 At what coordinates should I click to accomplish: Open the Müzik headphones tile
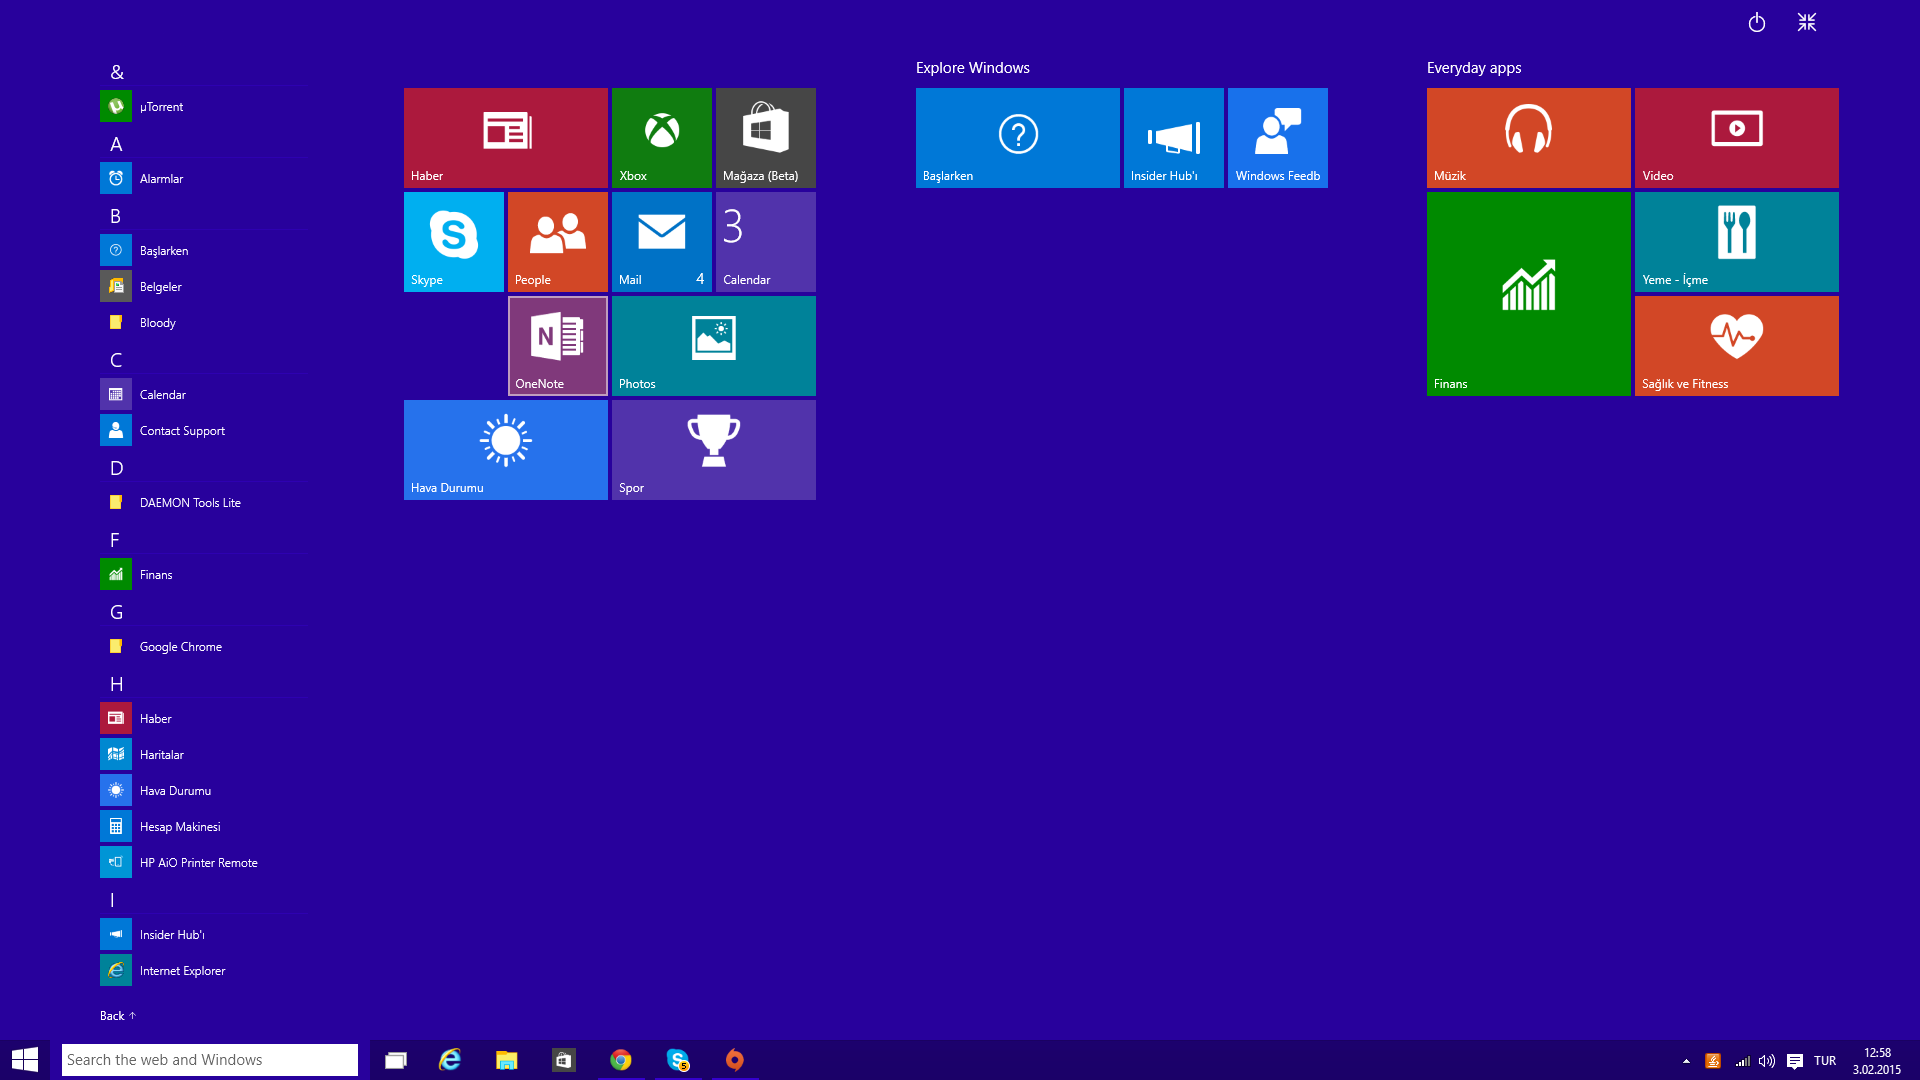point(1529,138)
